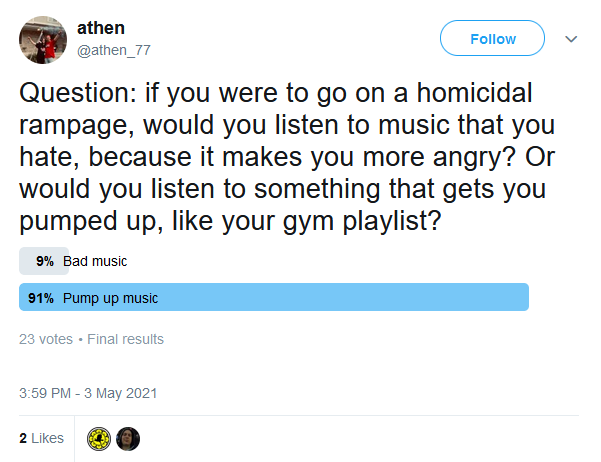
Task: Open the tweet options chevron menu
Action: coord(571,39)
